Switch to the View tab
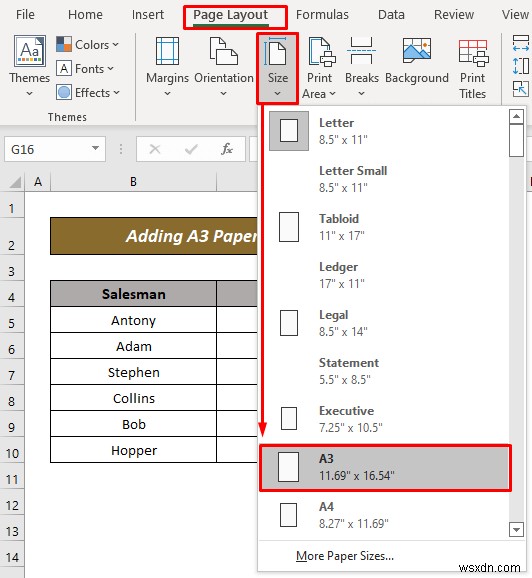 click(515, 15)
